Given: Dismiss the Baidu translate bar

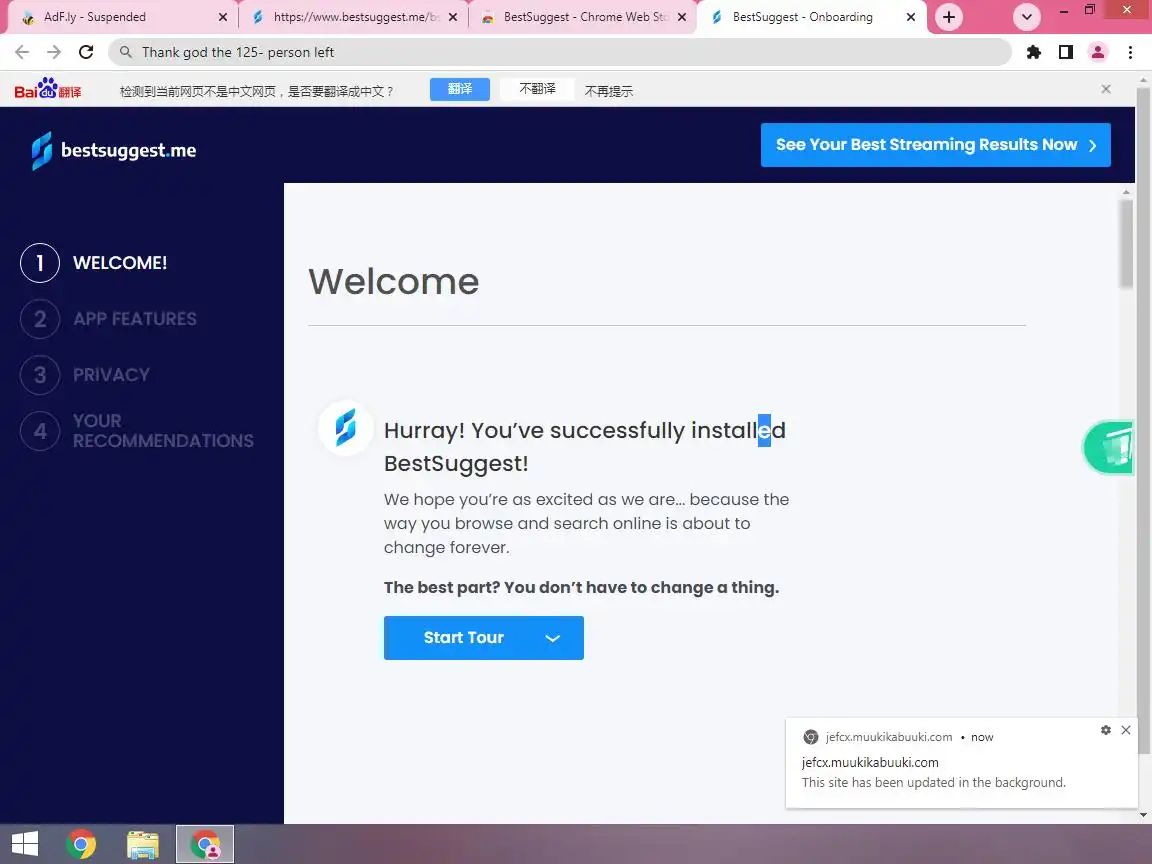Looking at the screenshot, I should (x=1106, y=89).
